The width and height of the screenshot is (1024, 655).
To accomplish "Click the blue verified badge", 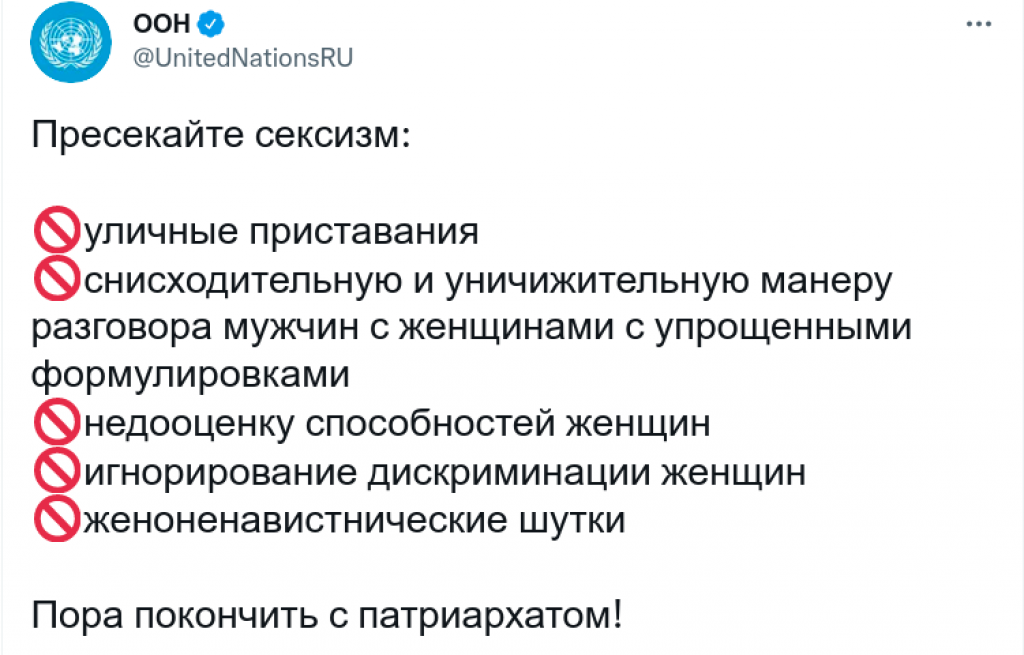I will [211, 24].
